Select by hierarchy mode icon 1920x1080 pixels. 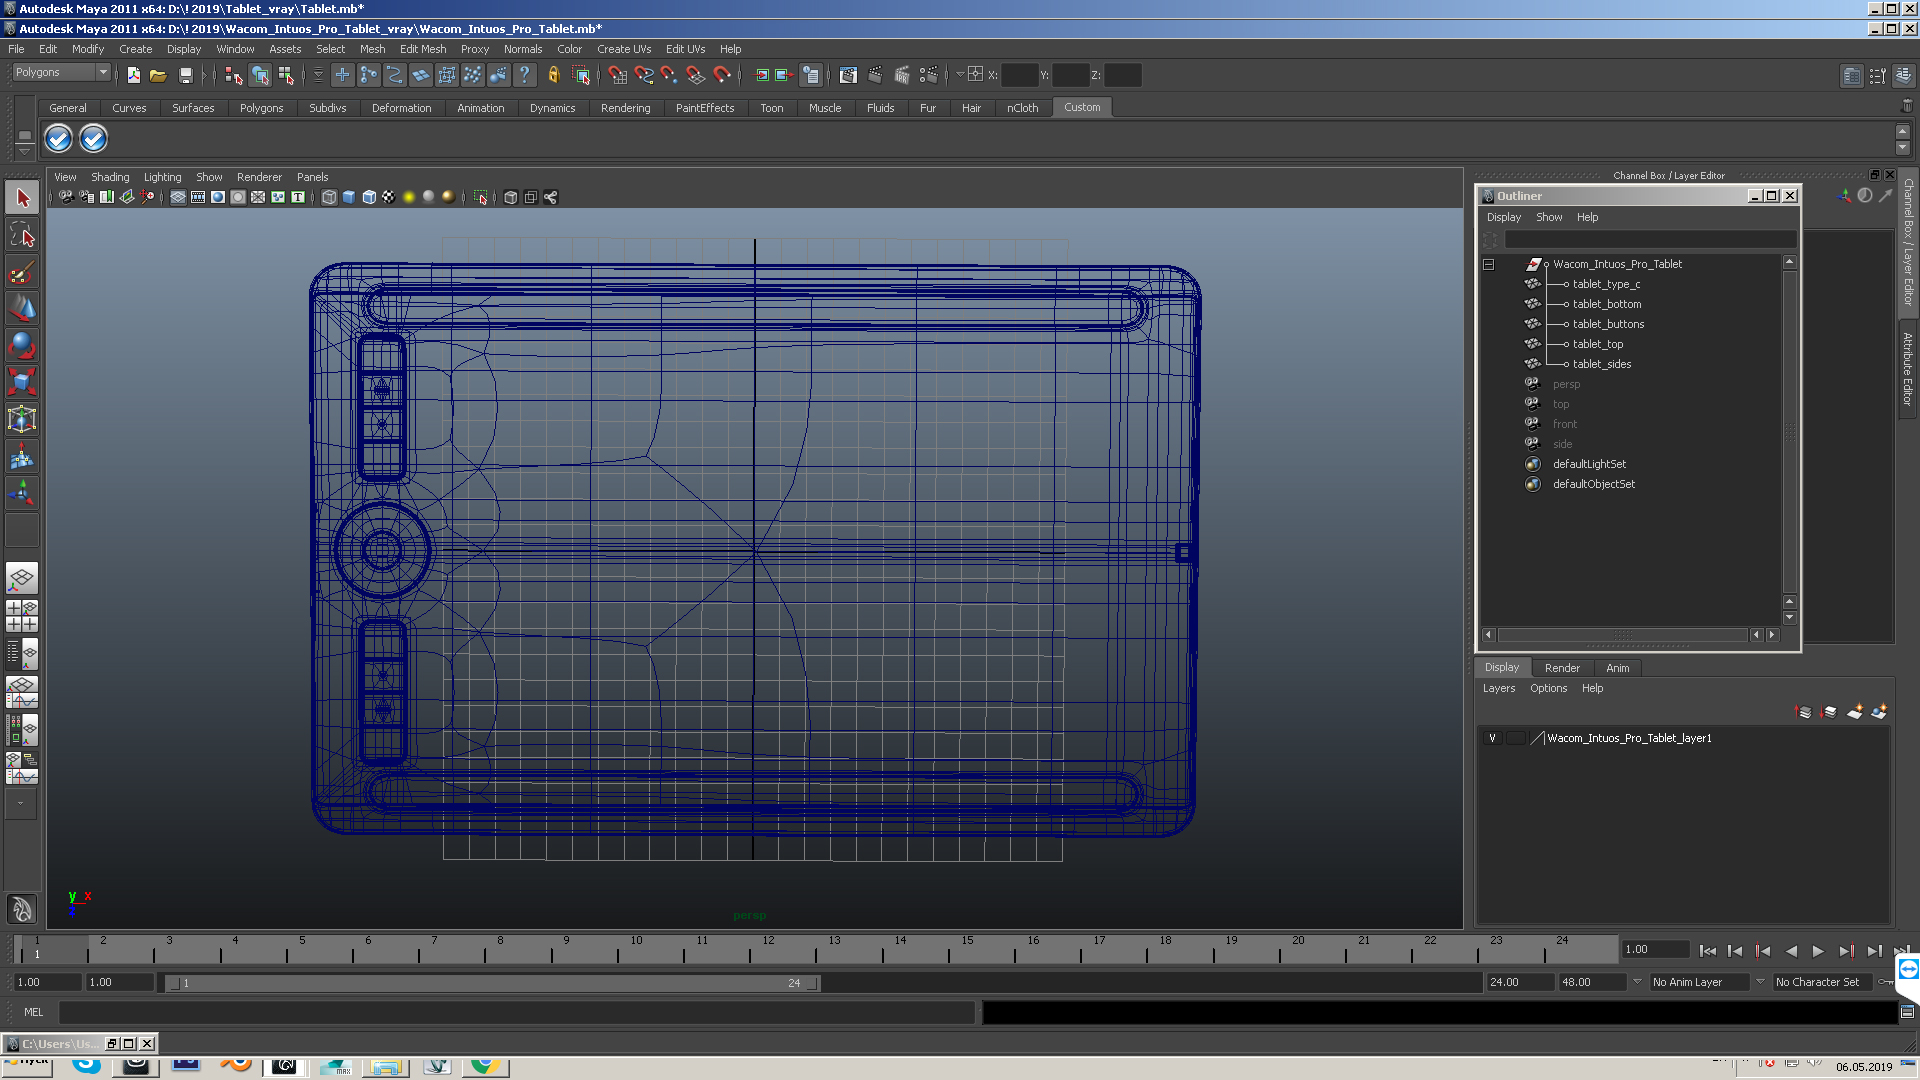click(x=234, y=75)
